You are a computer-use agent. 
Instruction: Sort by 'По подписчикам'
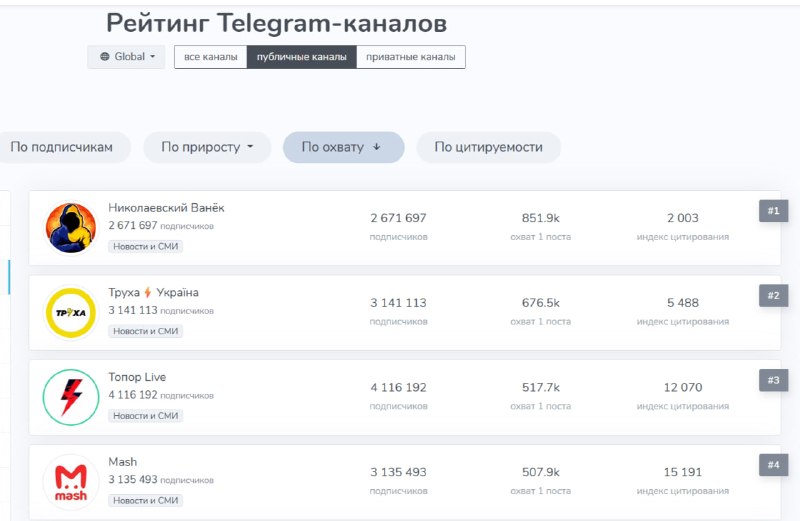pos(62,147)
